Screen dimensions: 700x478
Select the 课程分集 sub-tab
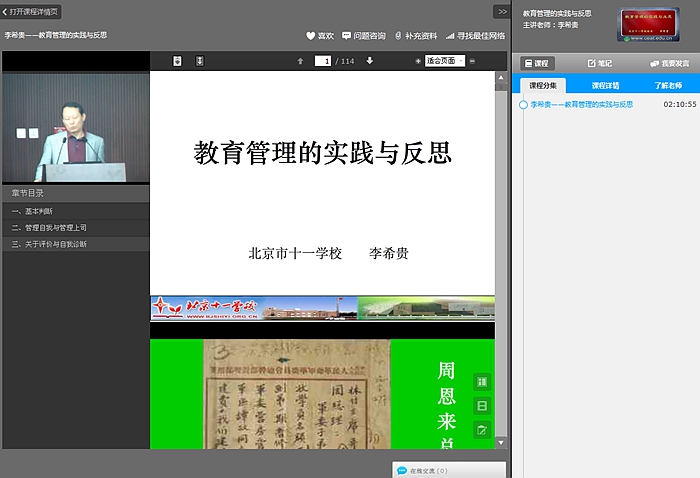coord(543,85)
